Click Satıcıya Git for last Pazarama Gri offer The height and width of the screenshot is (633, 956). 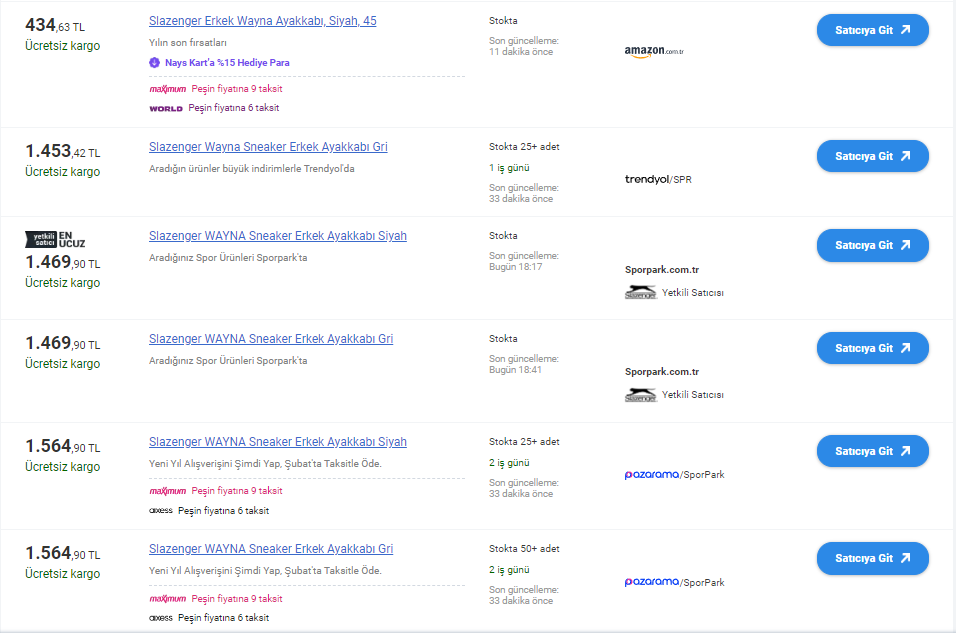[872, 558]
